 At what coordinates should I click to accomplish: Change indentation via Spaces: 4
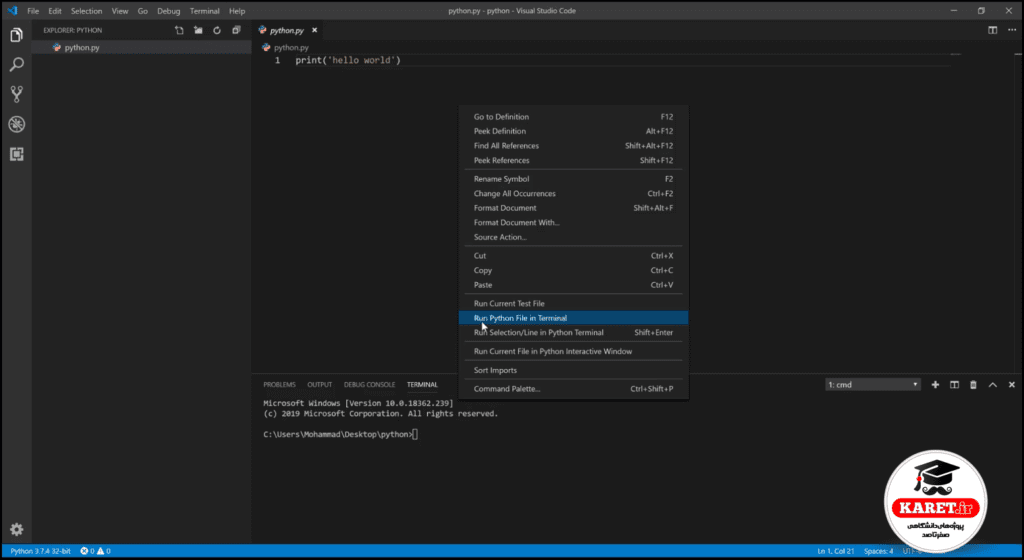click(878, 551)
